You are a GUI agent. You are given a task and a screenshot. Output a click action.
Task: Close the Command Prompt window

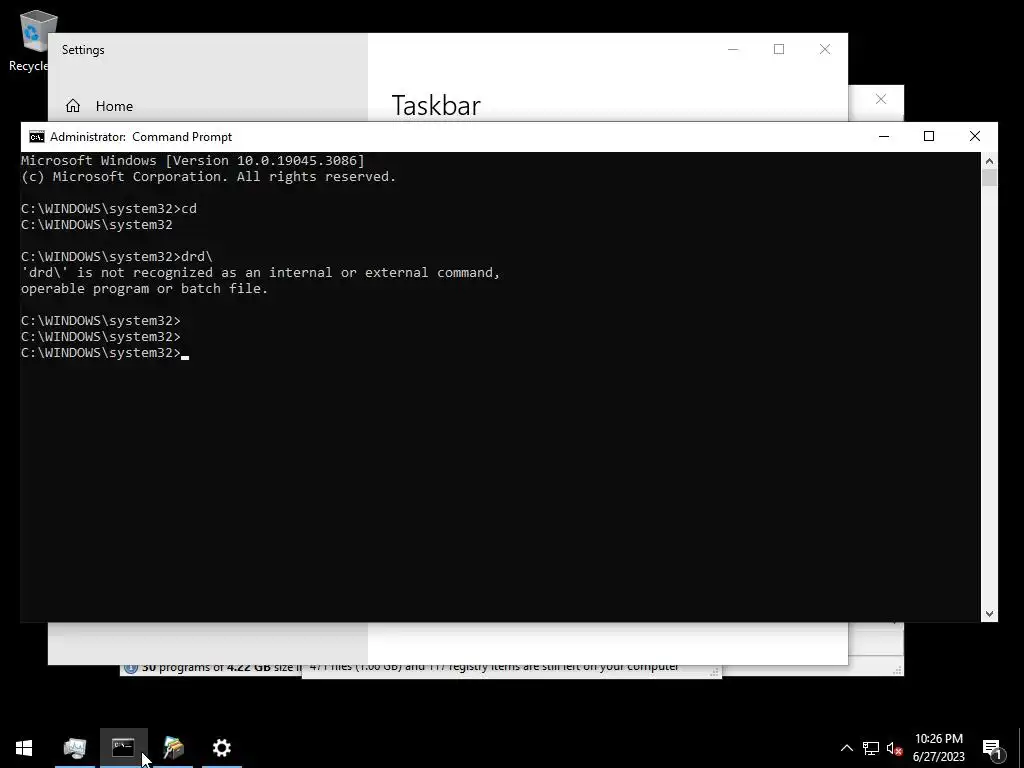(x=974, y=136)
